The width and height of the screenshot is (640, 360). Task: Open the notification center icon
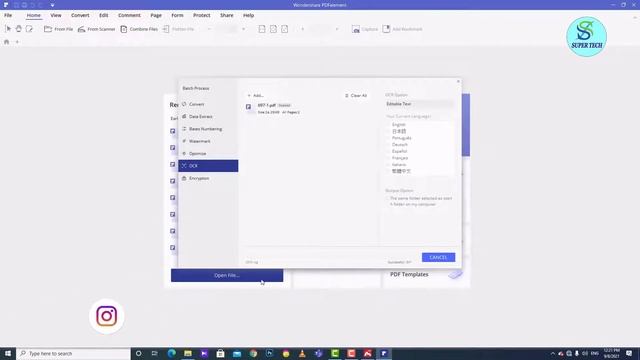629,353
